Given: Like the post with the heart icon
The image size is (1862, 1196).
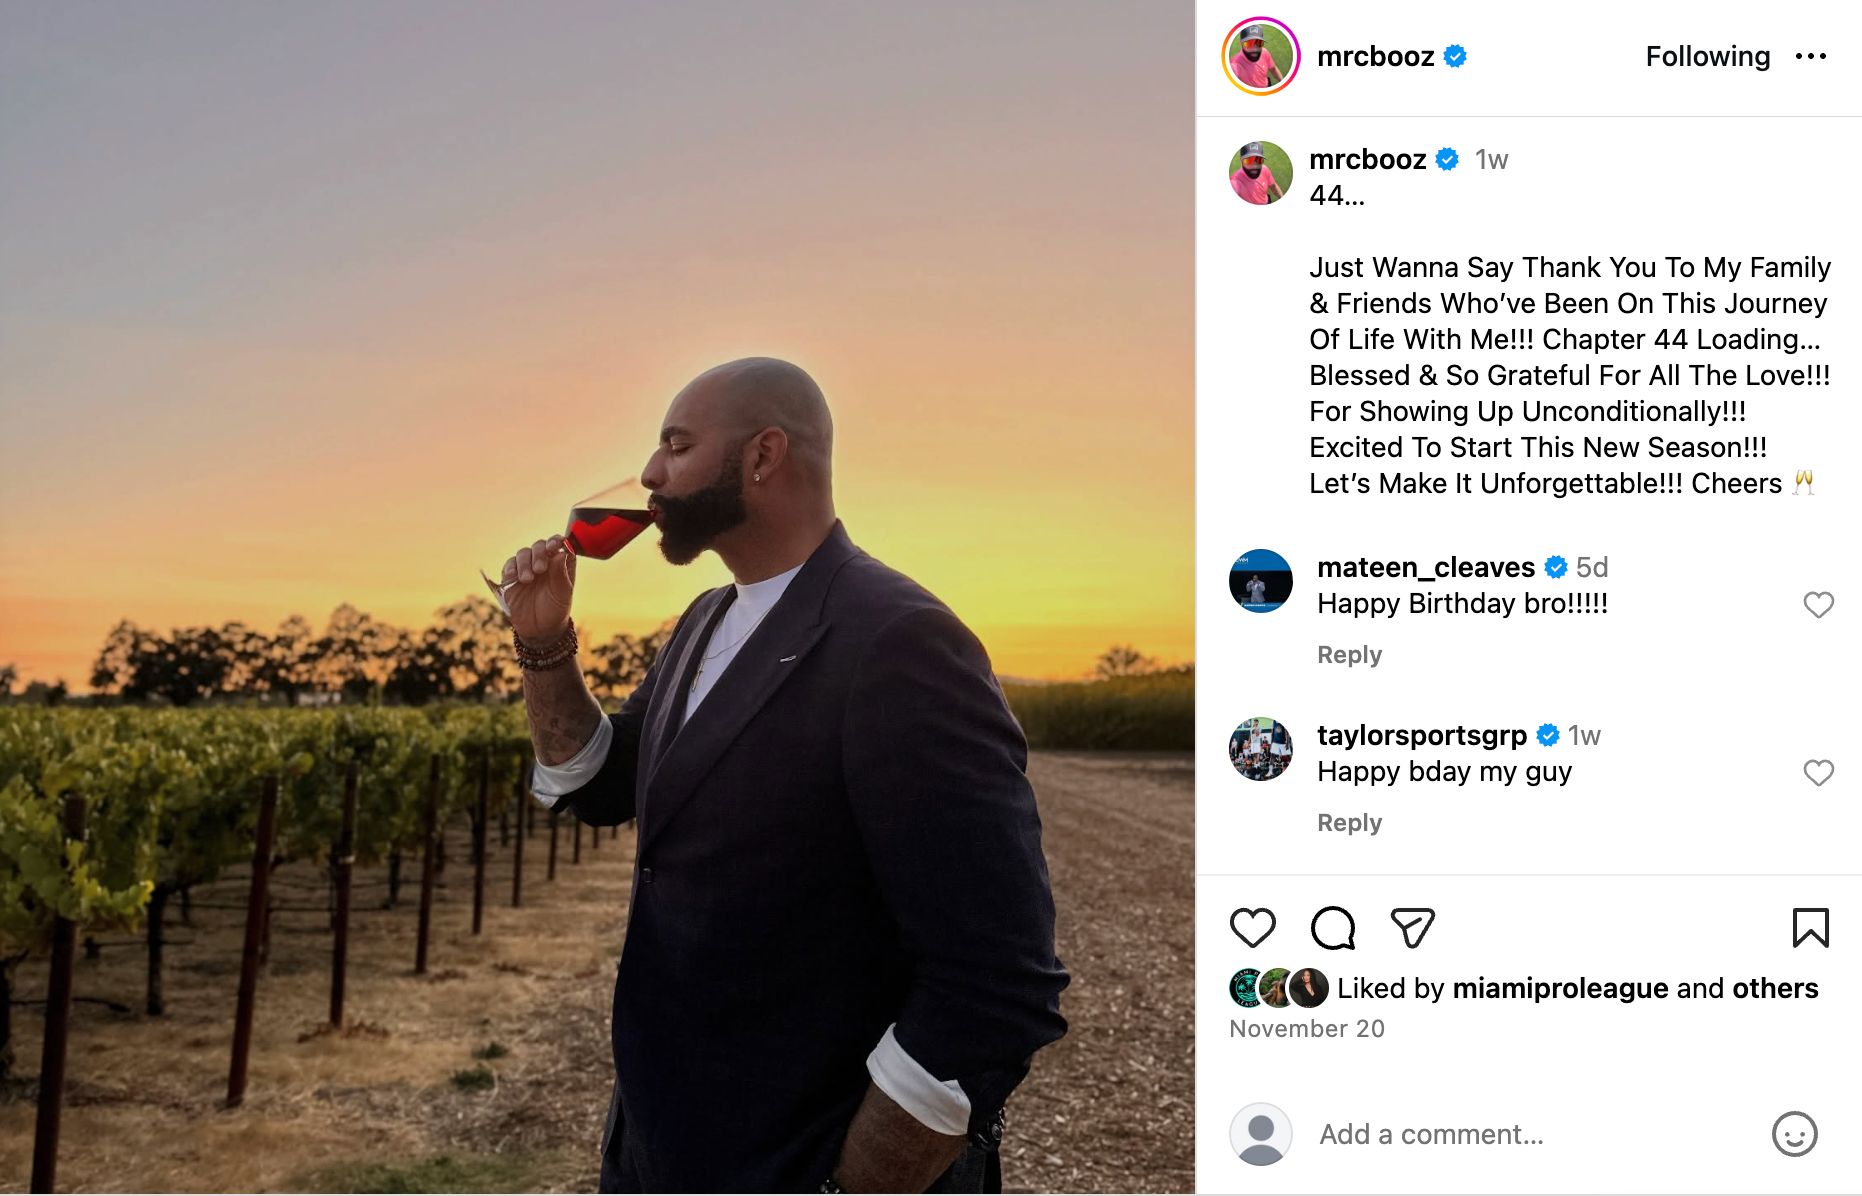Looking at the screenshot, I should pyautogui.click(x=1254, y=928).
